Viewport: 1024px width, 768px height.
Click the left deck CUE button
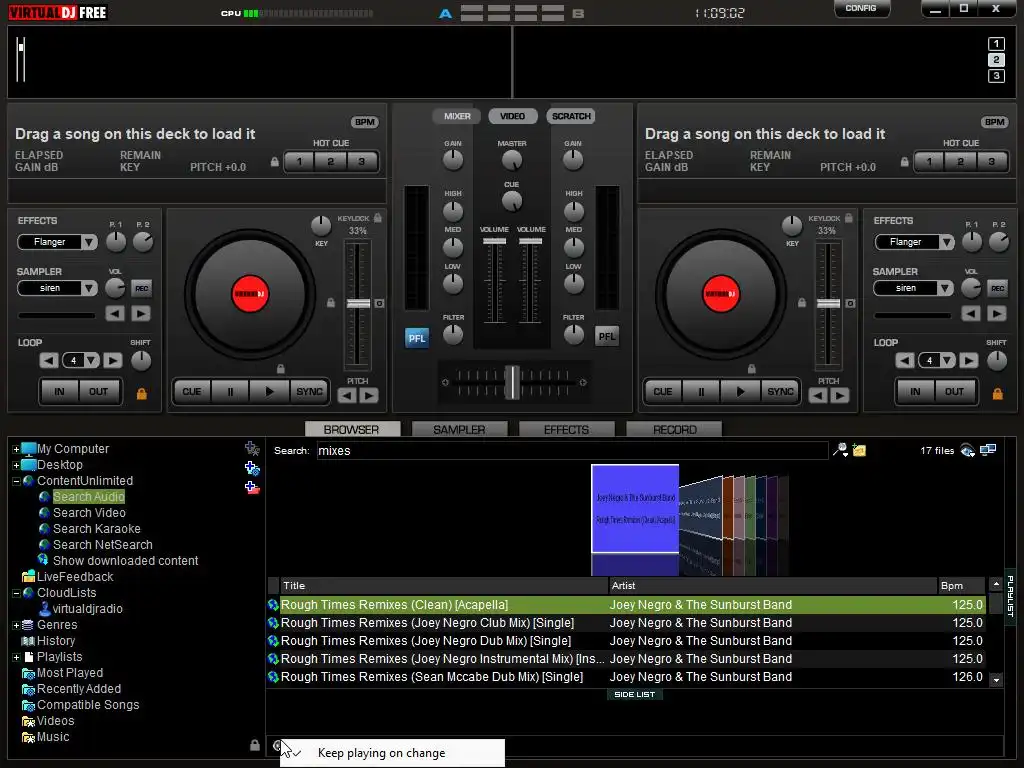tap(192, 392)
